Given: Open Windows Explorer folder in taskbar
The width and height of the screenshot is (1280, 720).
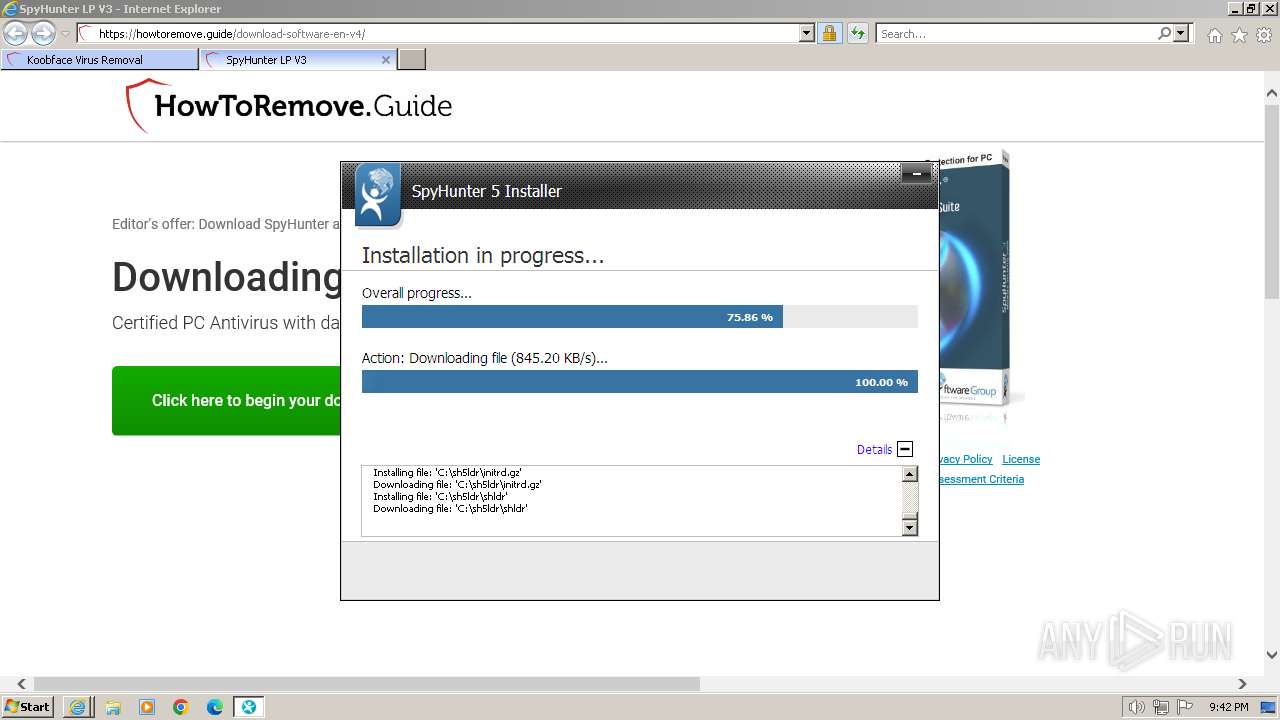Looking at the screenshot, I should click(113, 707).
